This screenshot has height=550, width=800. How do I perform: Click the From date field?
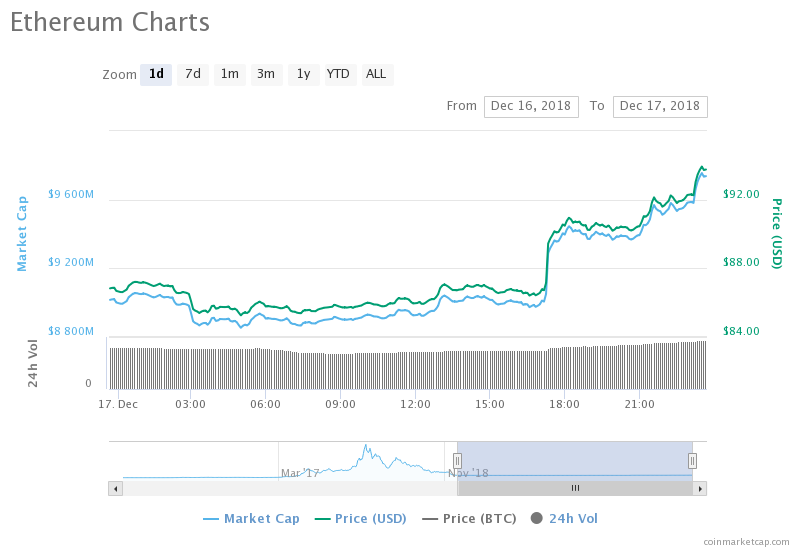pyautogui.click(x=531, y=106)
